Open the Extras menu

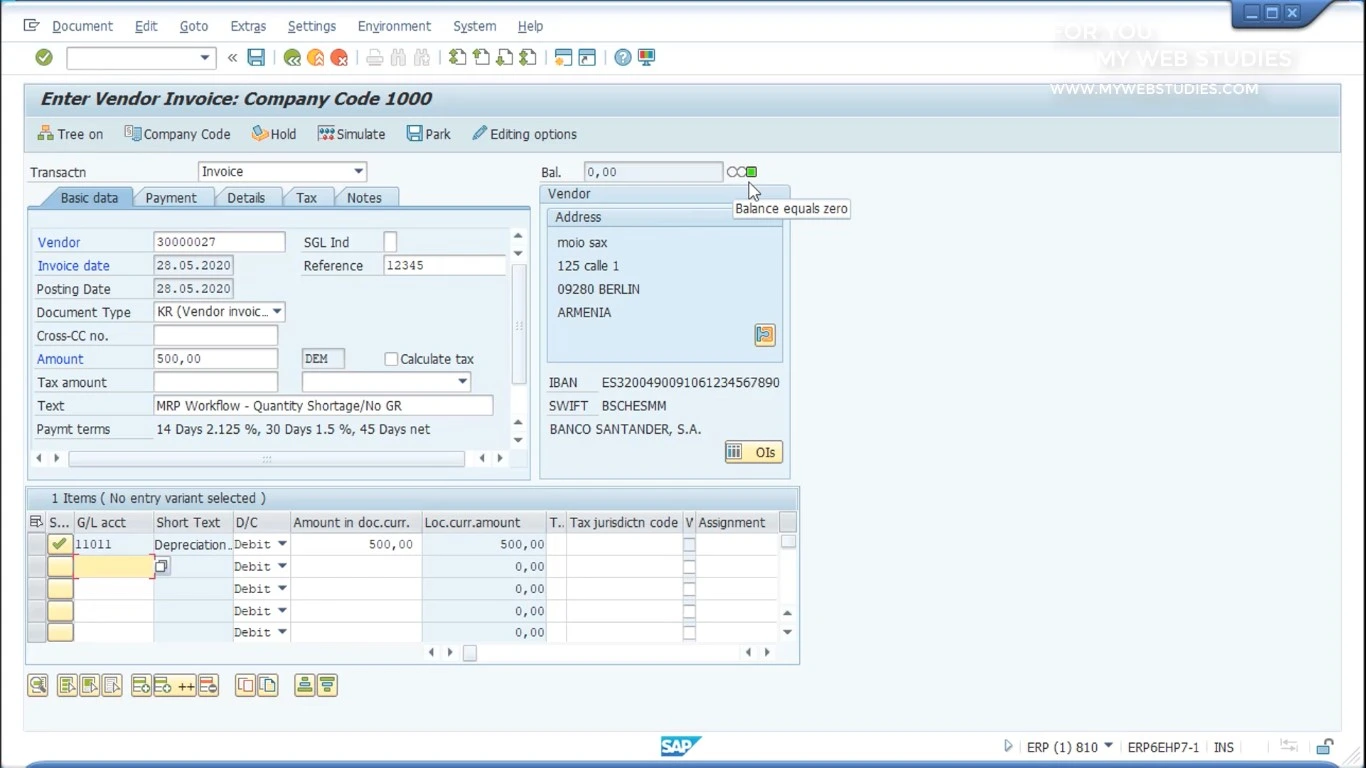click(x=248, y=26)
